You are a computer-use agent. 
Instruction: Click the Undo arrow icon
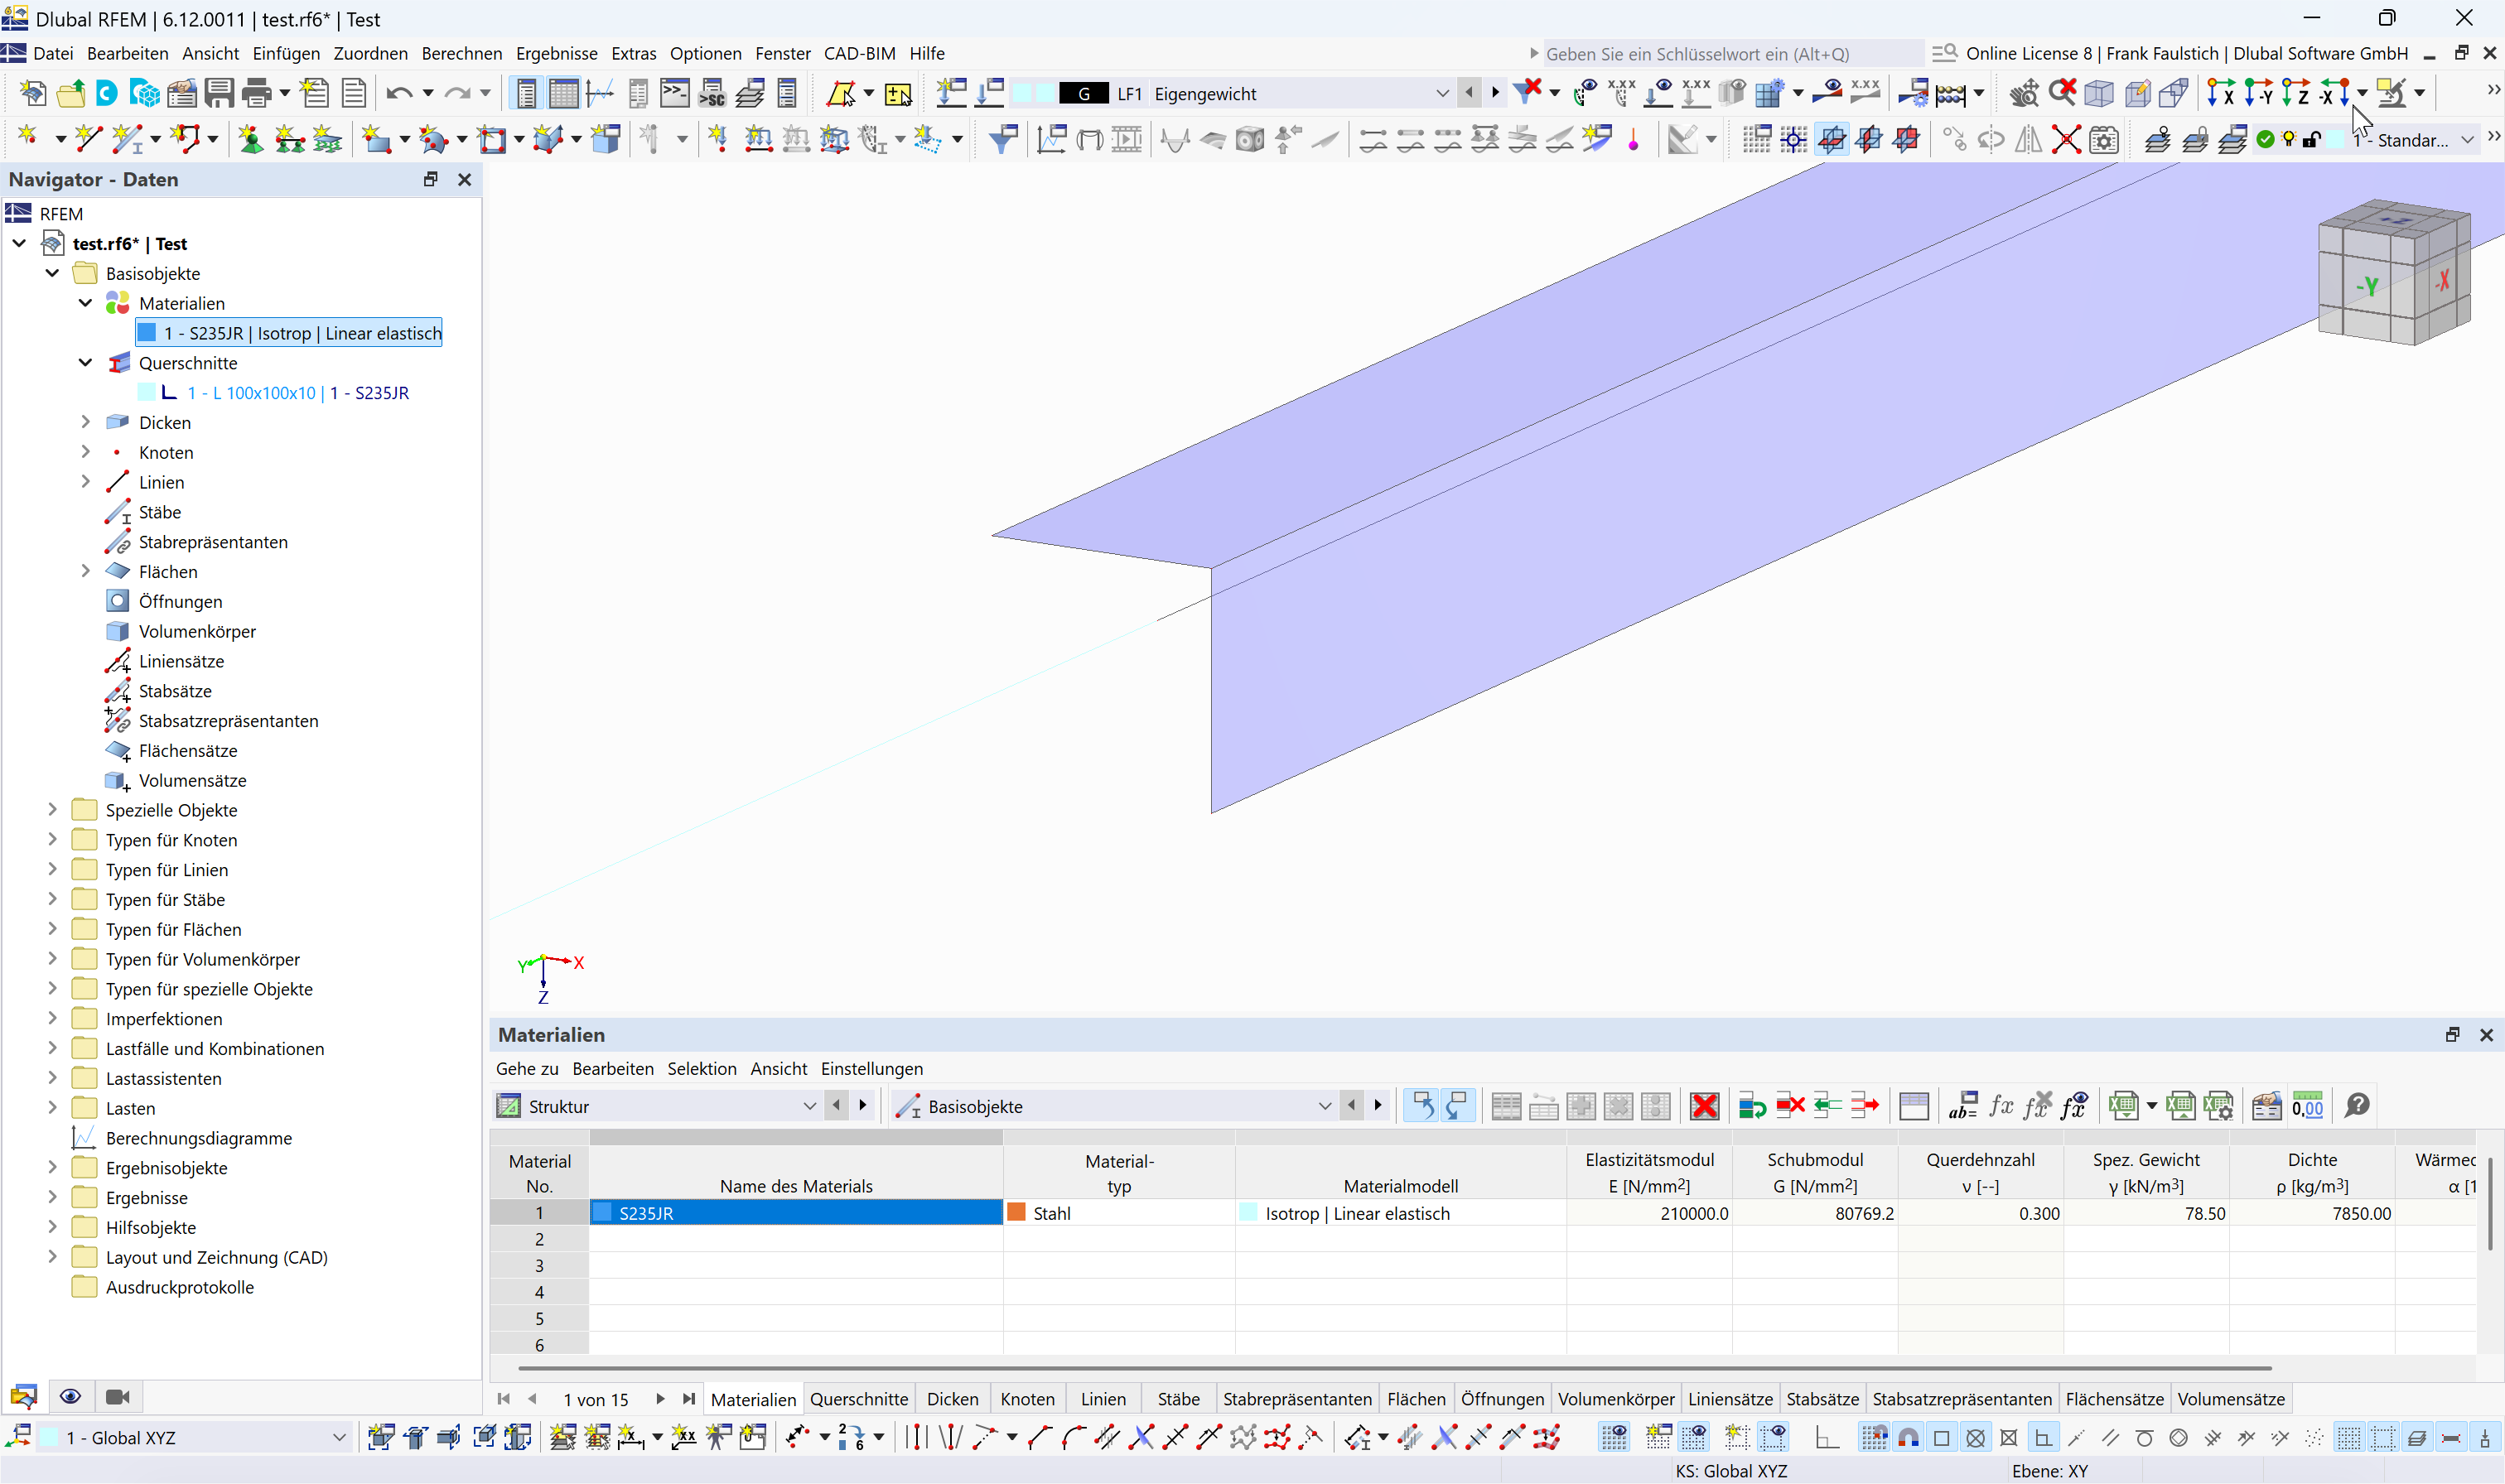[x=401, y=92]
